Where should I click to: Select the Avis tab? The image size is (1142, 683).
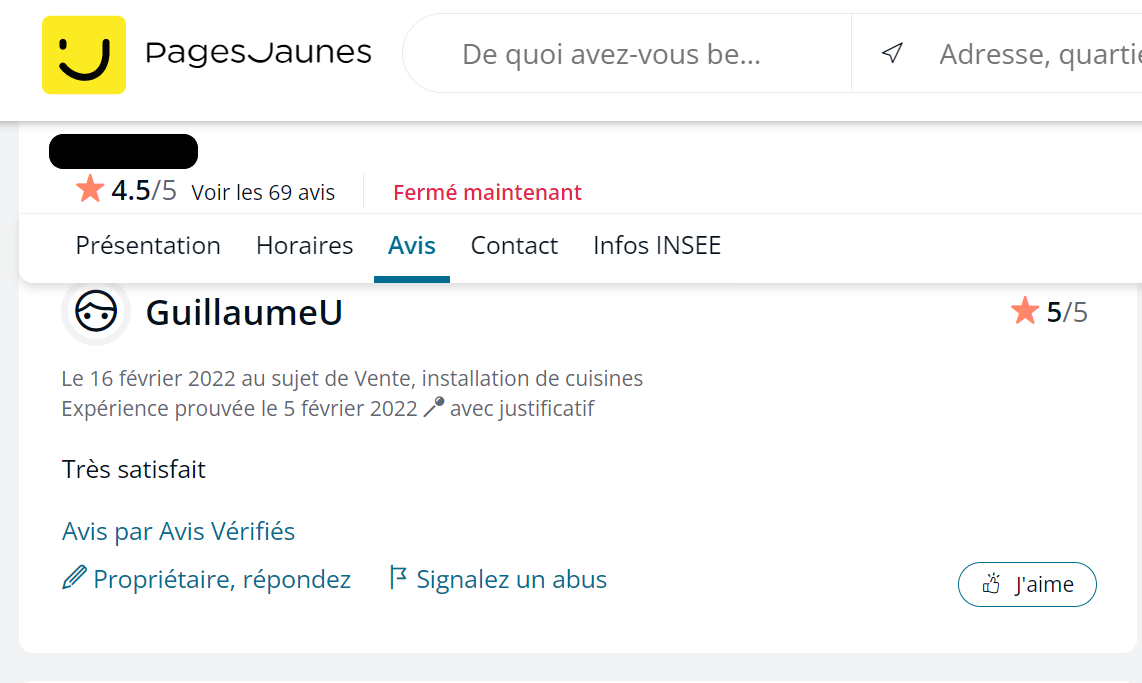(412, 245)
